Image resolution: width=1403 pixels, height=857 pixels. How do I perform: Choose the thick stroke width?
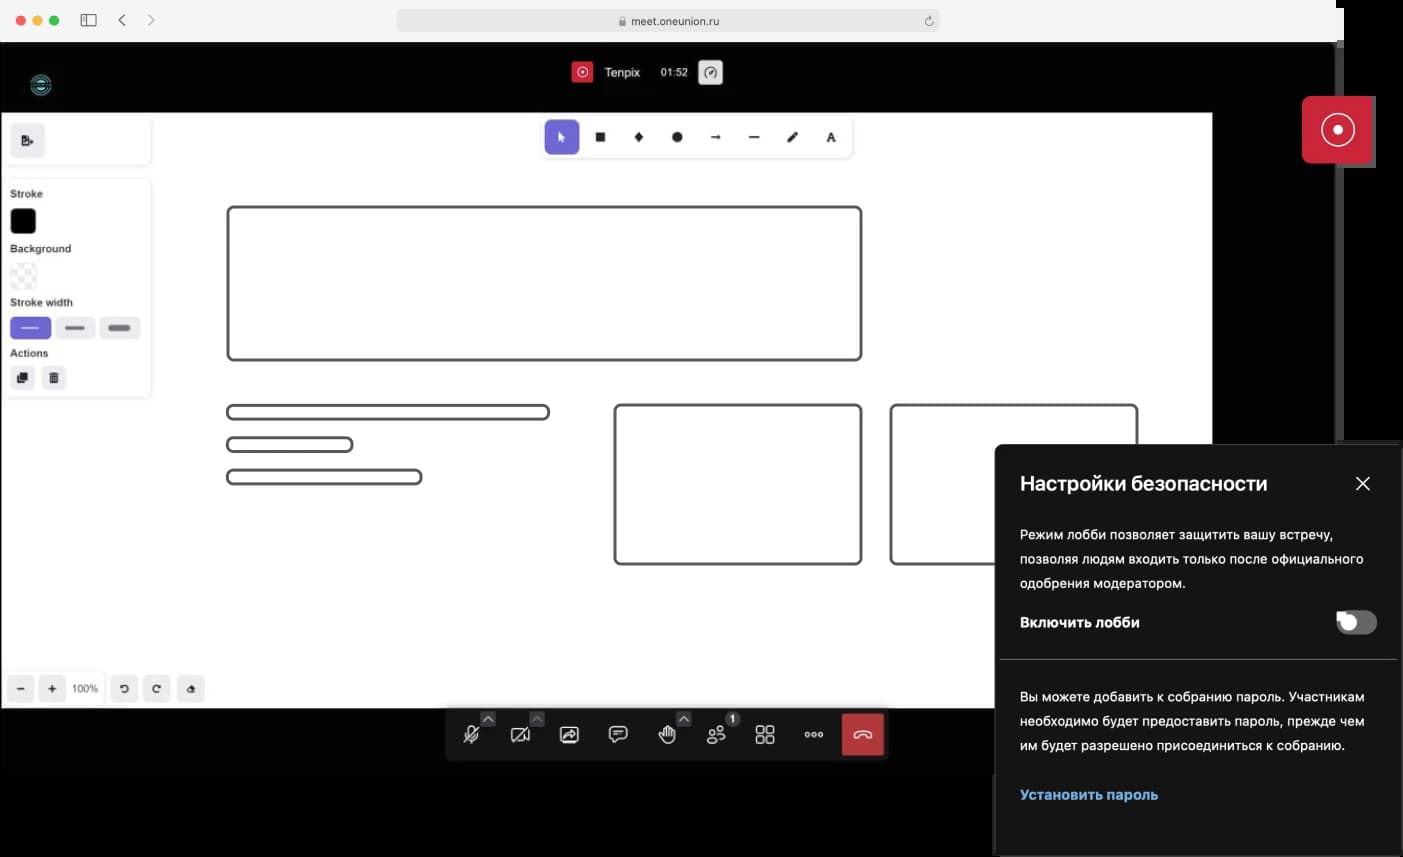(x=119, y=328)
